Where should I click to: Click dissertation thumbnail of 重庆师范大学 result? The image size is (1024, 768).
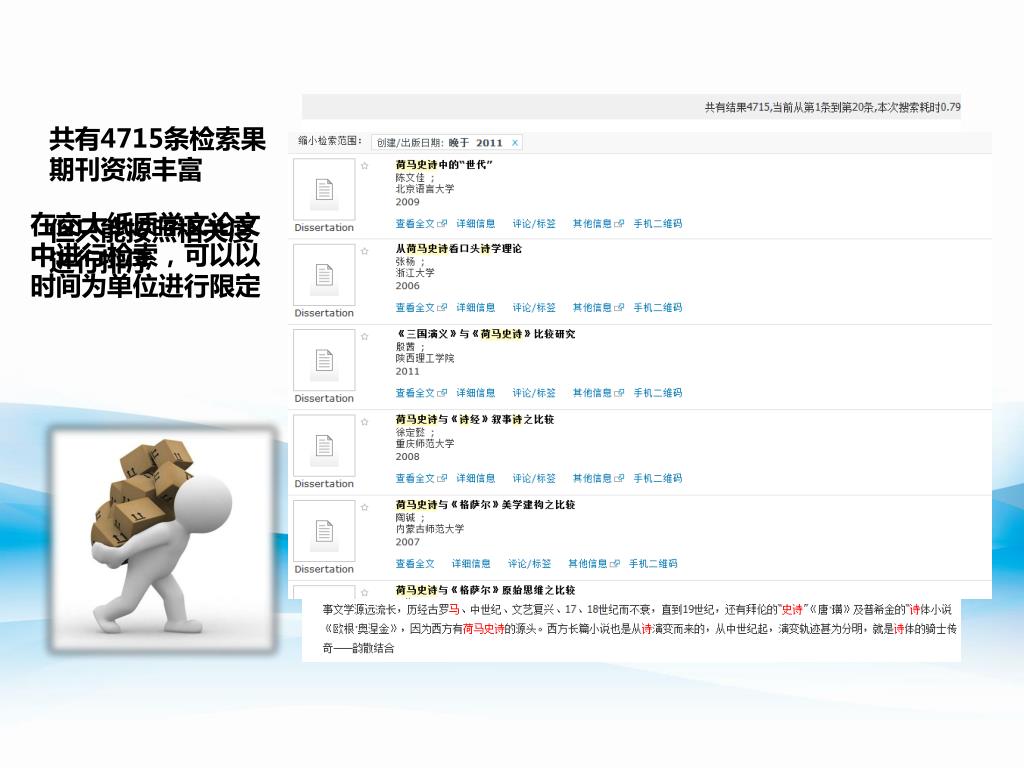(x=324, y=446)
